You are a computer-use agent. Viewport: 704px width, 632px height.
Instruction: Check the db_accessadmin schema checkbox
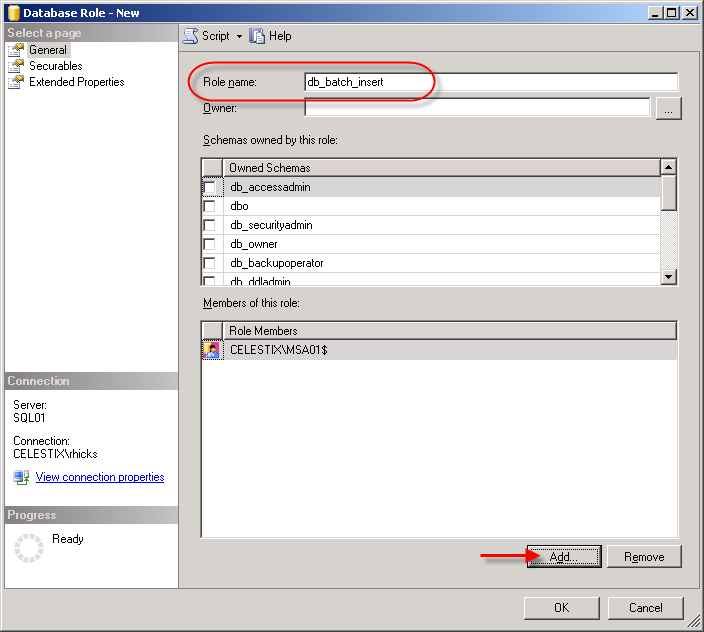[x=210, y=187]
